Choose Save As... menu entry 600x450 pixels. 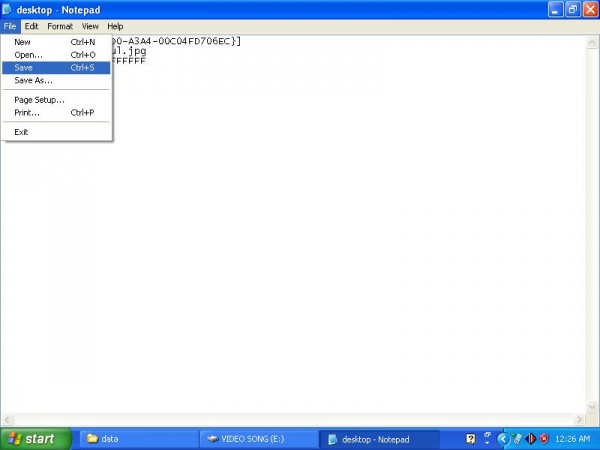[56, 80]
